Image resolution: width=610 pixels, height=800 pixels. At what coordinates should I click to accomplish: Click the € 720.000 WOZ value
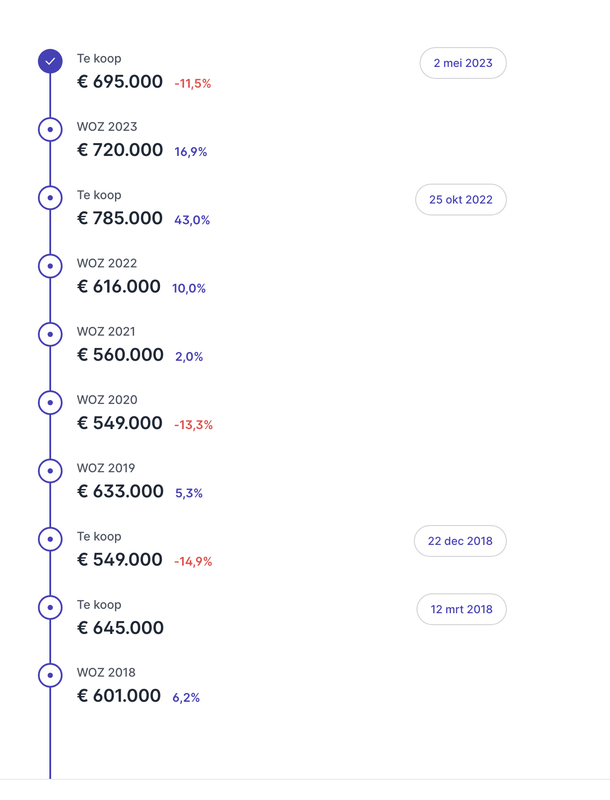click(x=120, y=150)
